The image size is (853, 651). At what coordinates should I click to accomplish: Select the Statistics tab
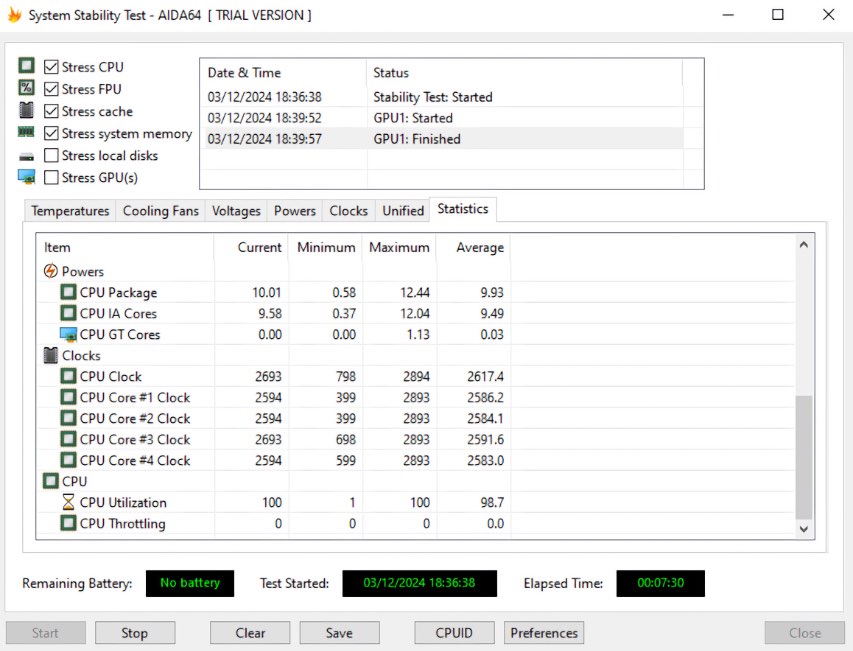[x=463, y=209]
